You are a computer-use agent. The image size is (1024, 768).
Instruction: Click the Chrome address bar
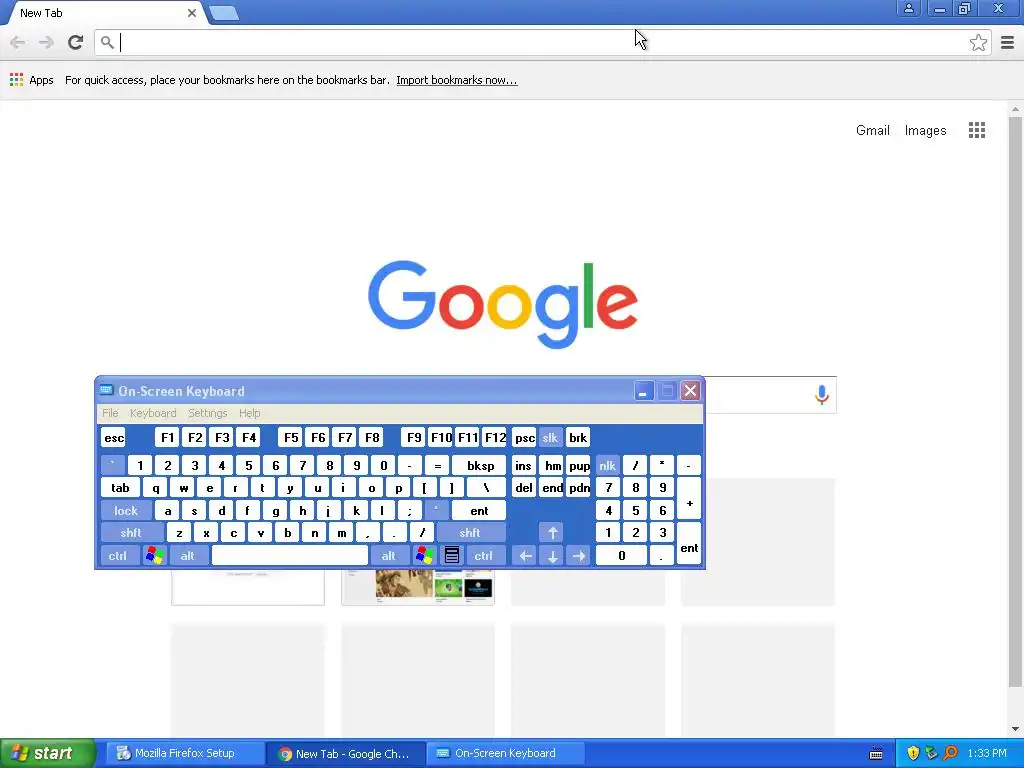pyautogui.click(x=543, y=42)
